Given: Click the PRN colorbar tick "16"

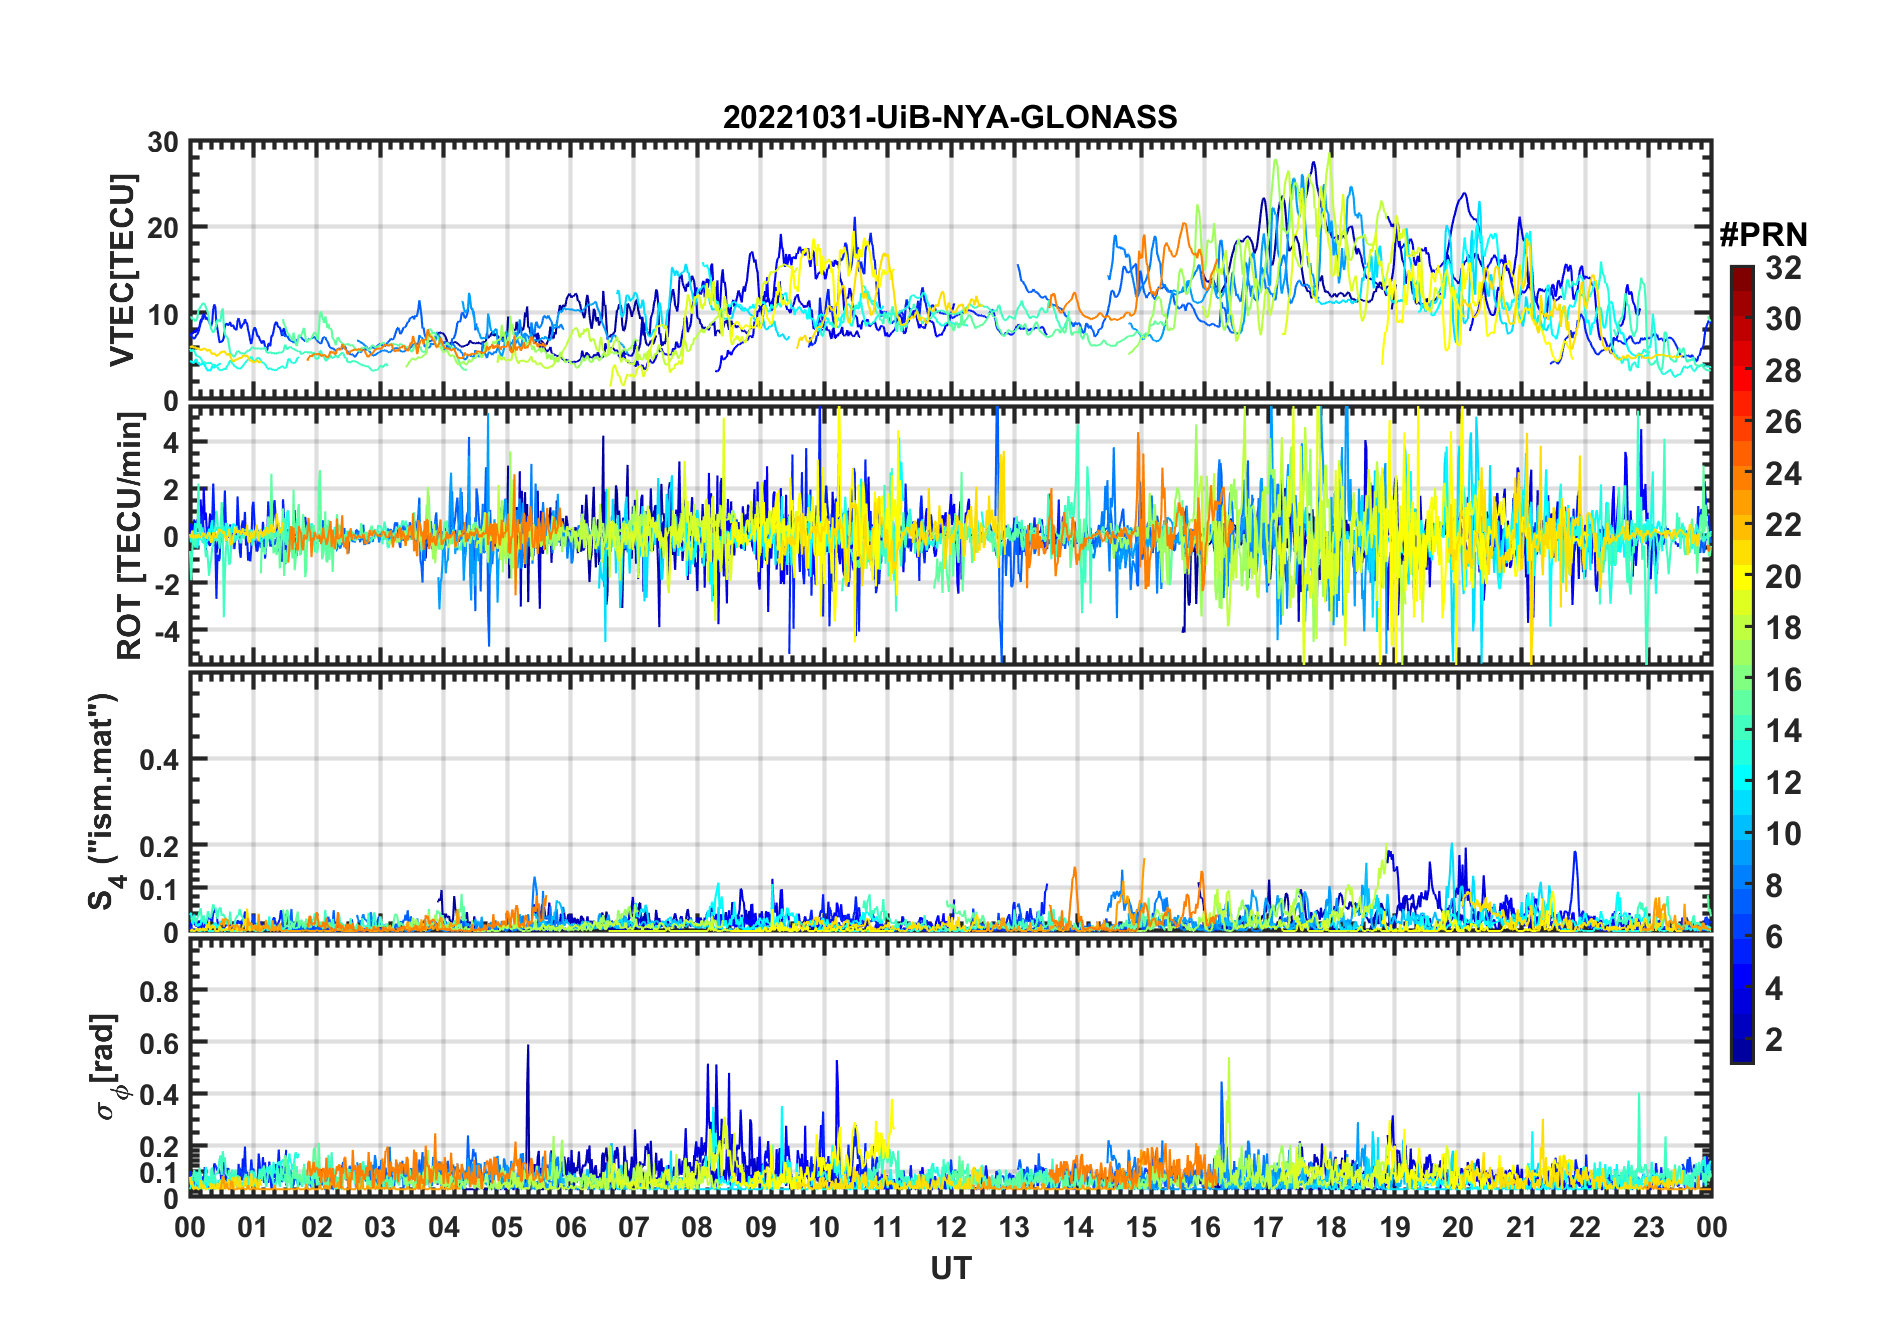Looking at the screenshot, I should coord(1783,680).
